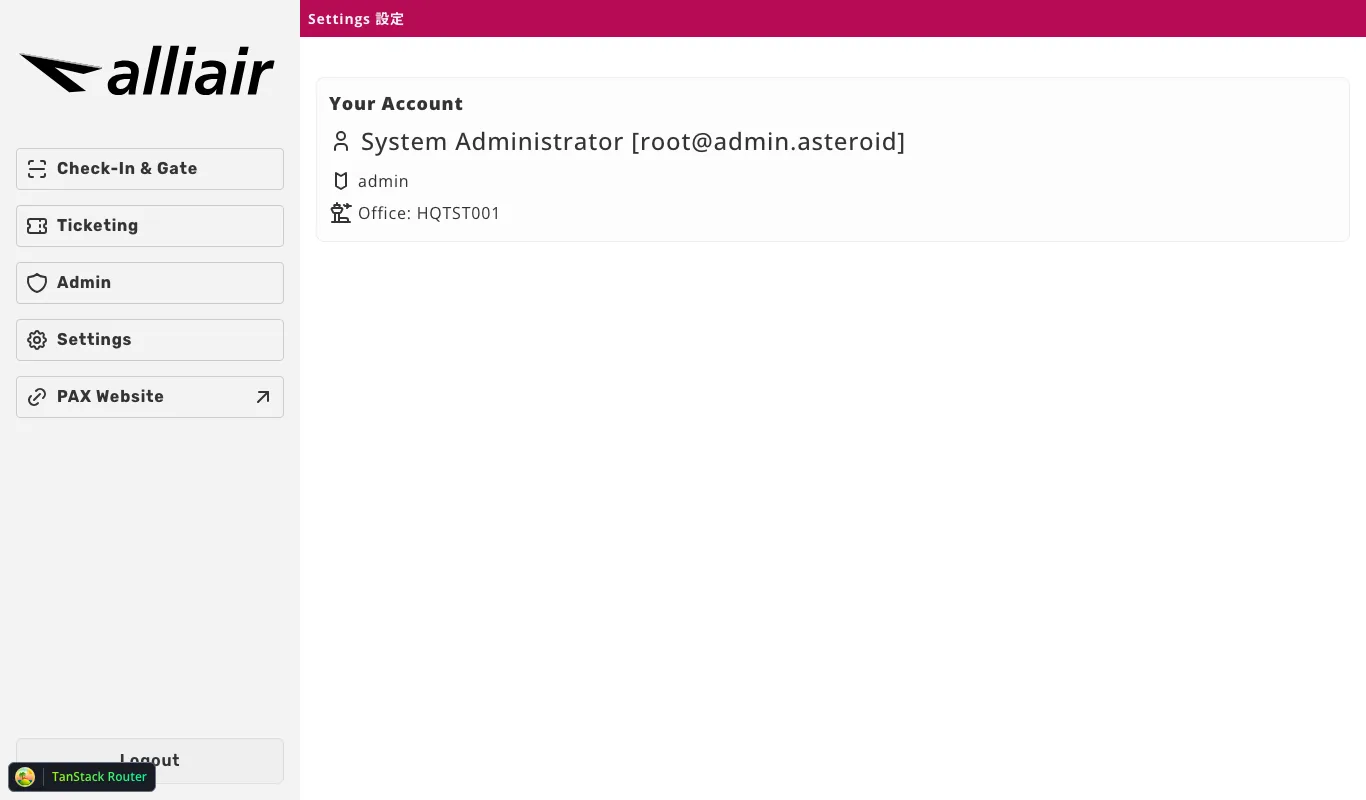Click the role badge icon beside admin

[x=341, y=181]
